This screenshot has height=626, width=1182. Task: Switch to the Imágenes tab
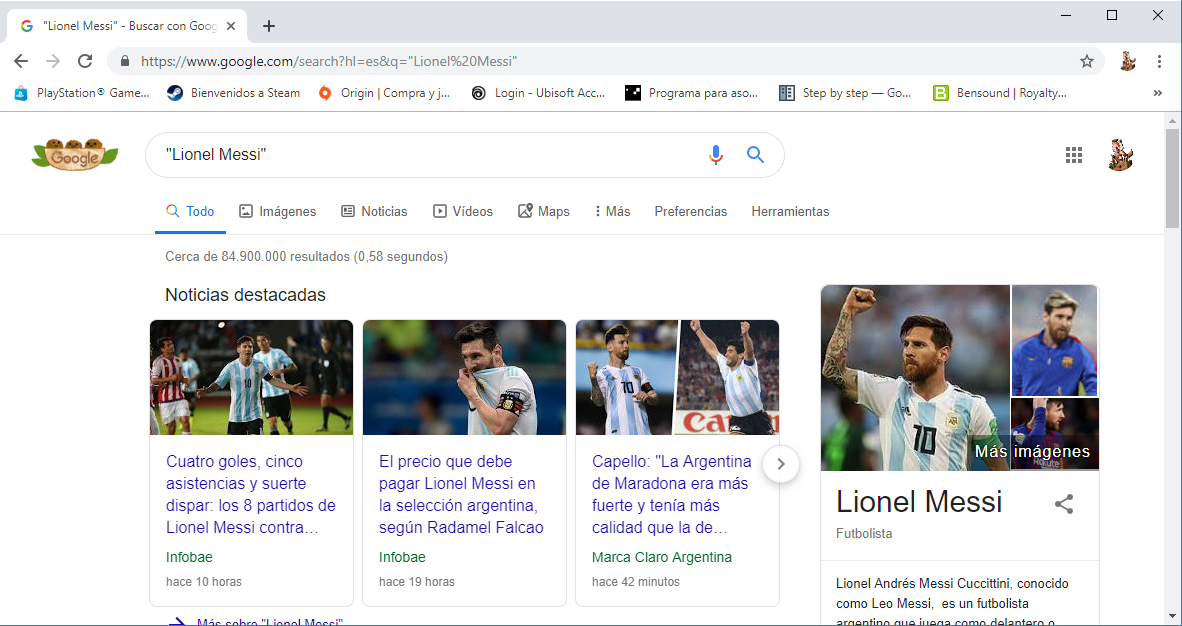[x=277, y=211]
